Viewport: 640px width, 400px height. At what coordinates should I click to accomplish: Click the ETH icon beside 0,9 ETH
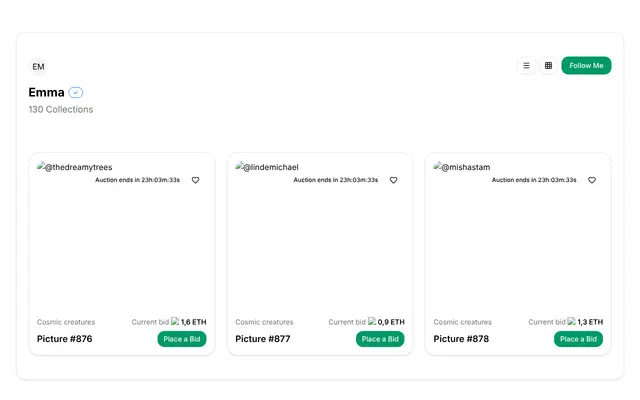coord(372,321)
